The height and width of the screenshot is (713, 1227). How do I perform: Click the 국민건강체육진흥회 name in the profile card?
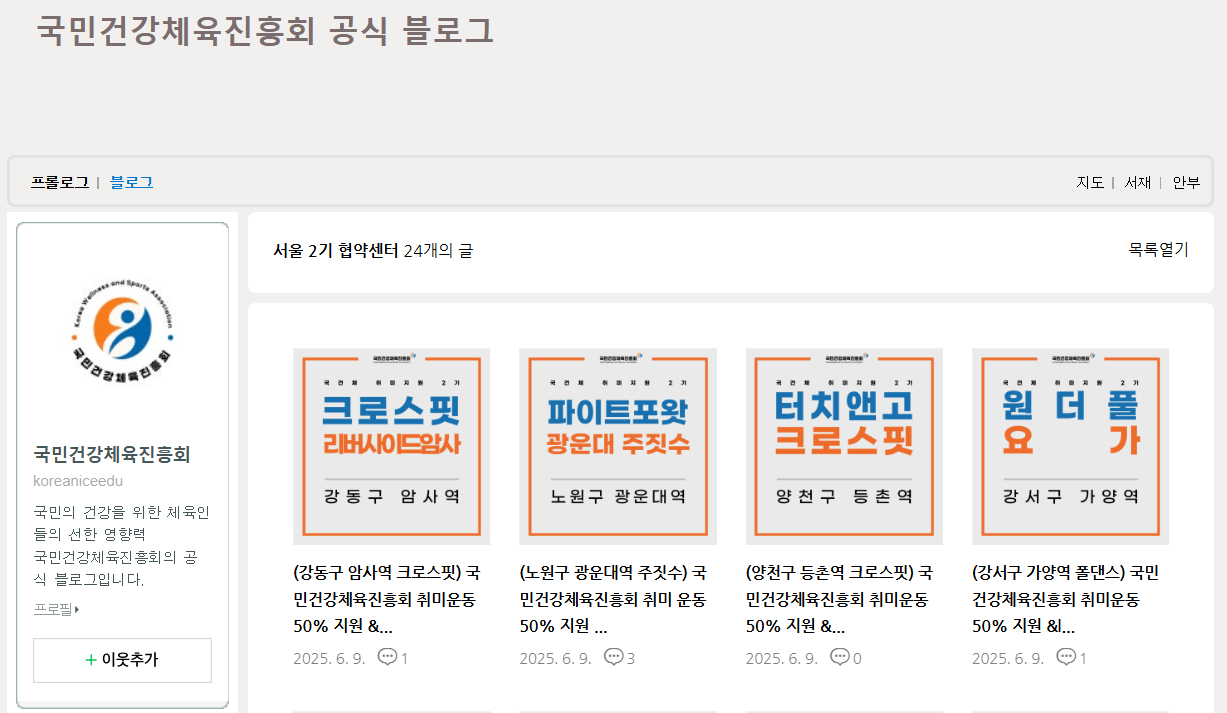point(112,455)
